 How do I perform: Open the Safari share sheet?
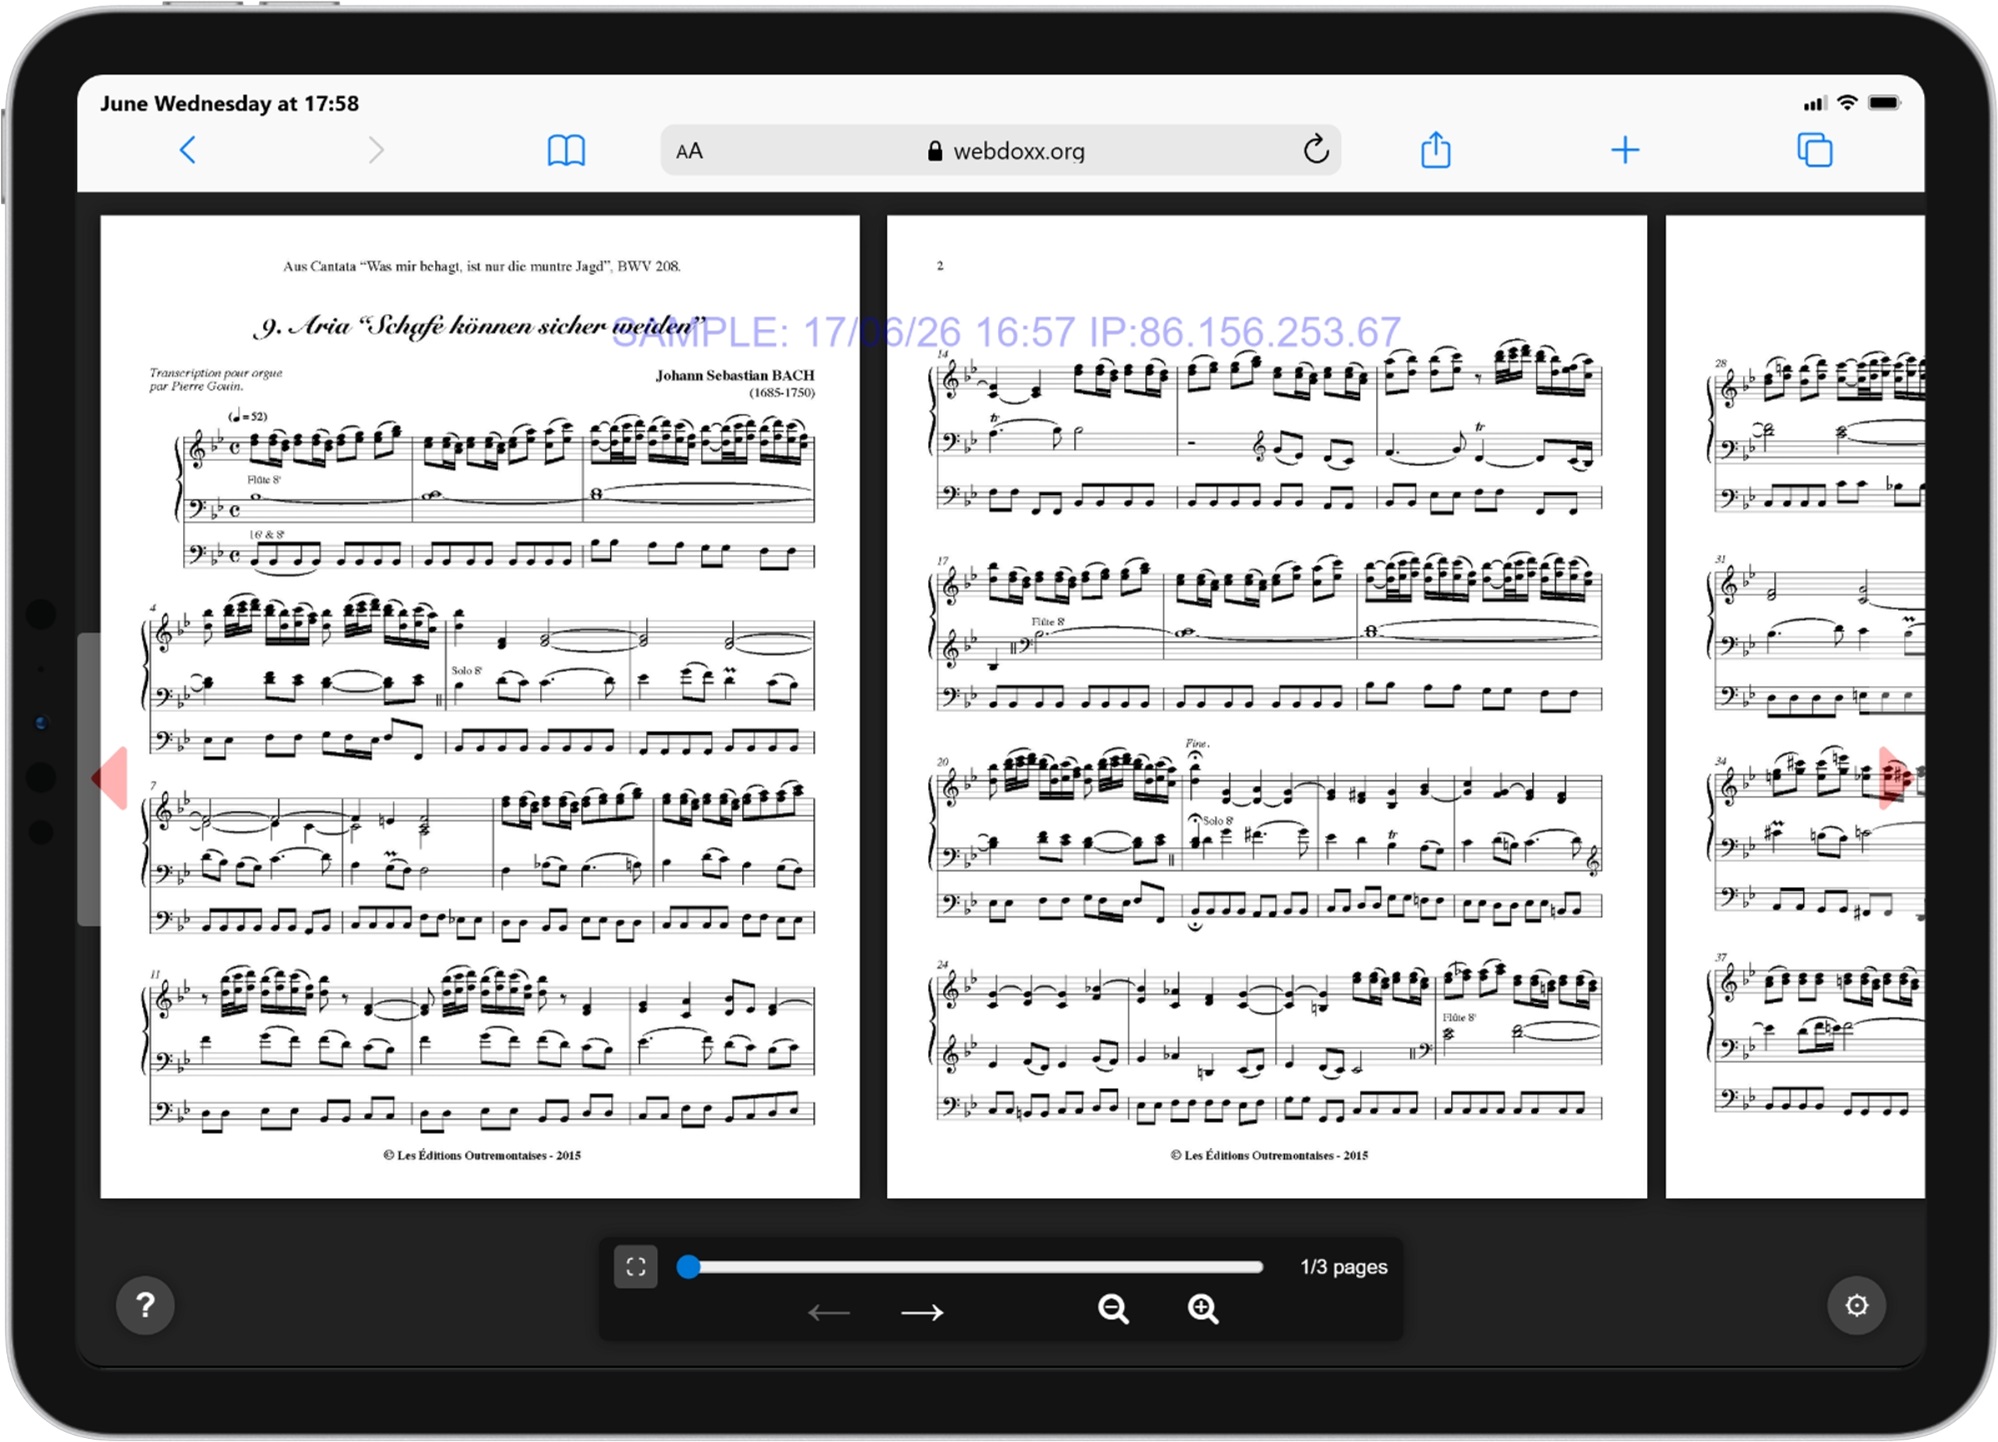click(x=1435, y=150)
